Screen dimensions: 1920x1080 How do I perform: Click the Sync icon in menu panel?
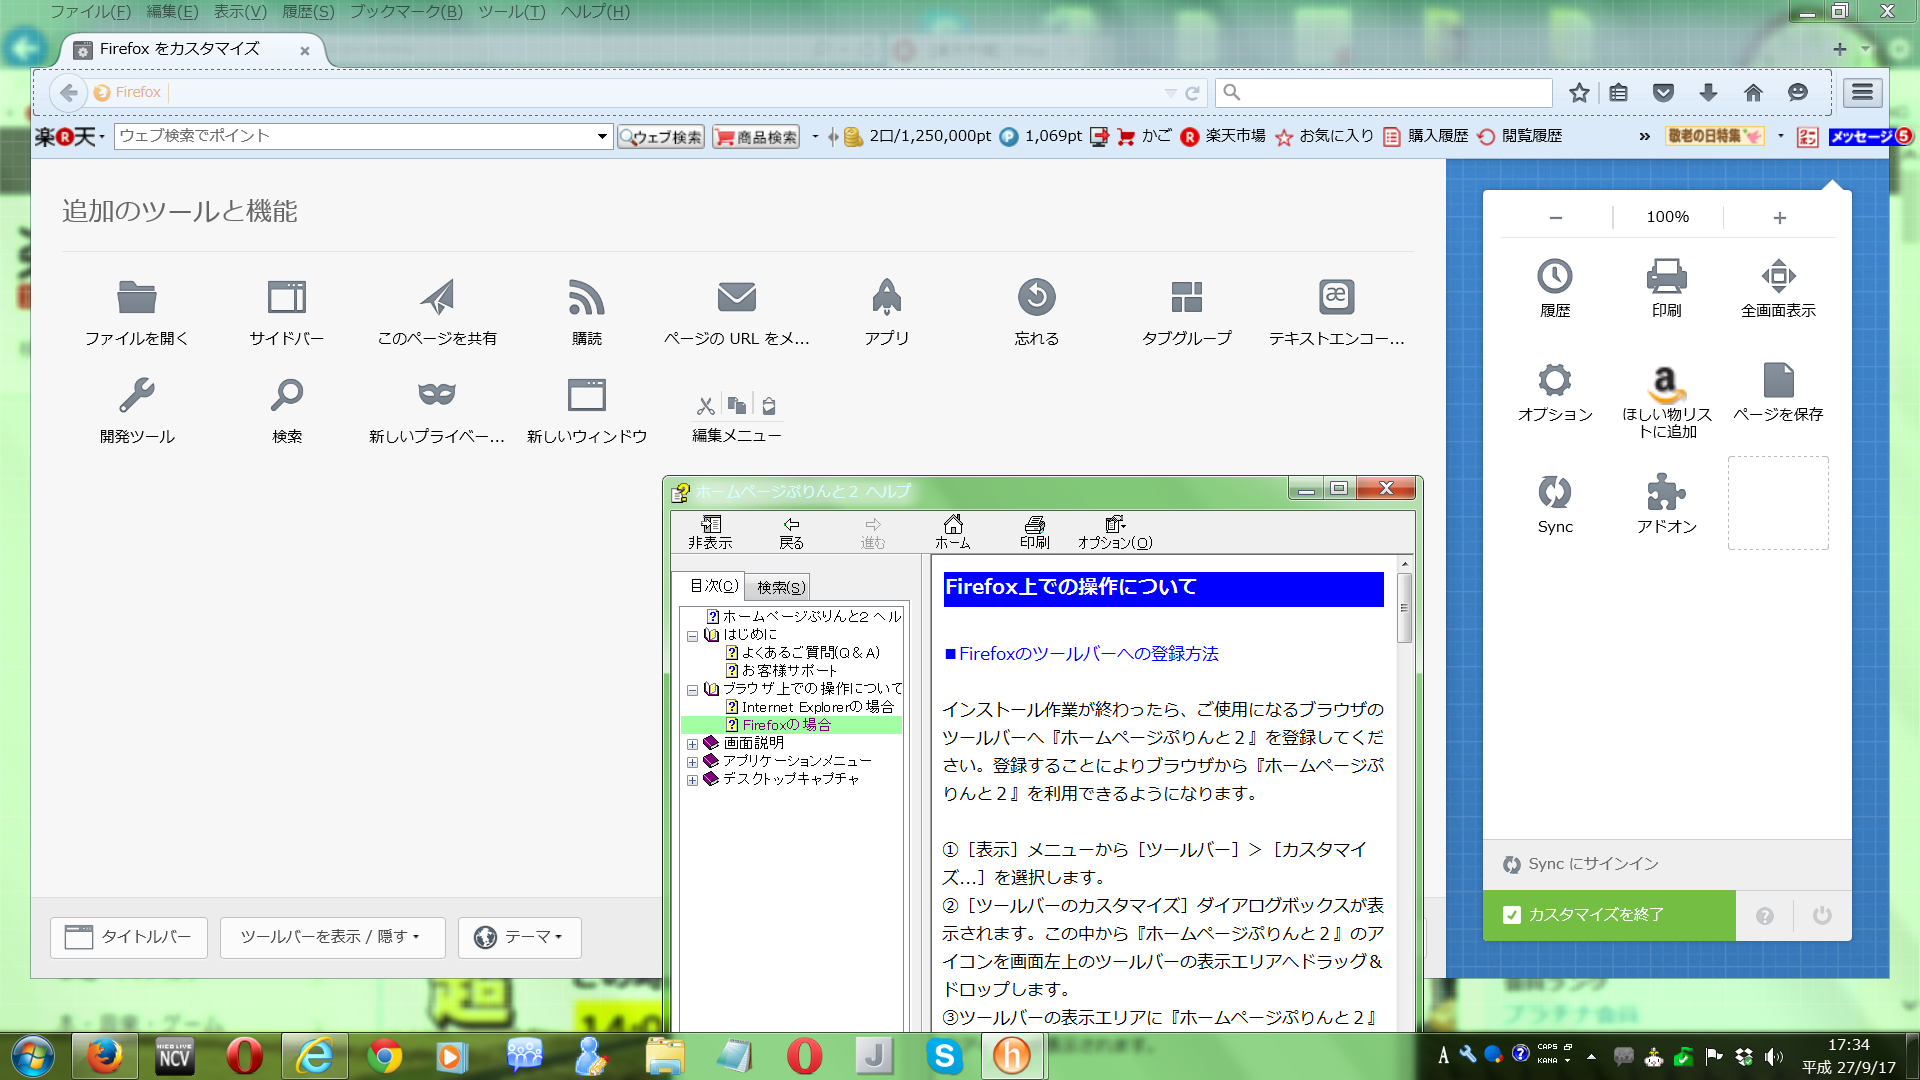tap(1554, 492)
